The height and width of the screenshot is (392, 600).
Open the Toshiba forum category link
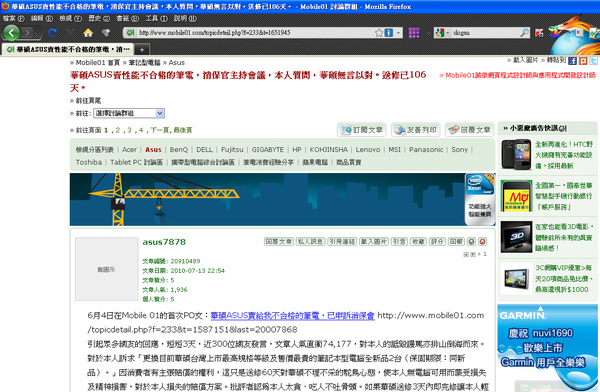tap(89, 162)
